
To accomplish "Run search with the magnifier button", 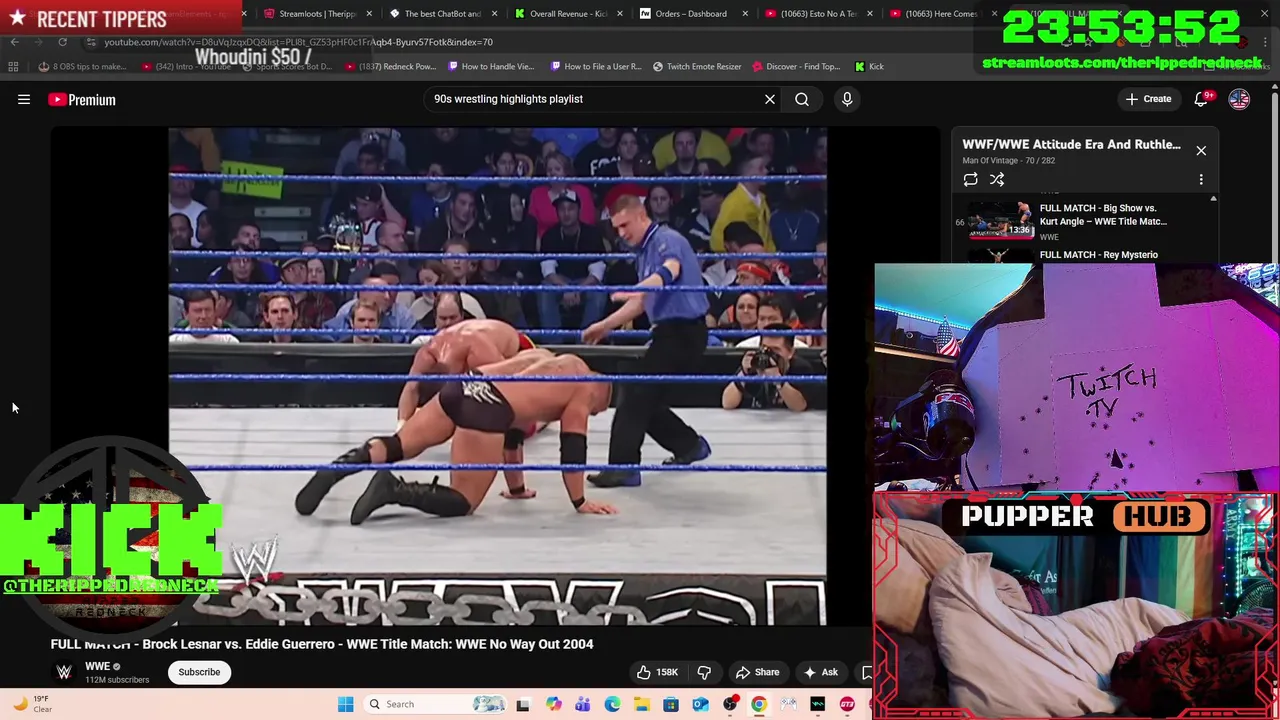I will pos(802,99).
